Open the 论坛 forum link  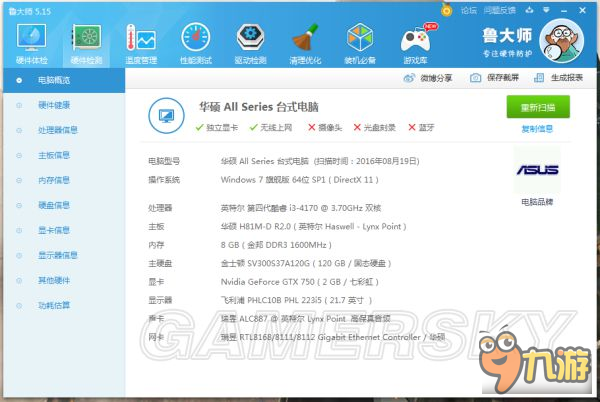(469, 10)
